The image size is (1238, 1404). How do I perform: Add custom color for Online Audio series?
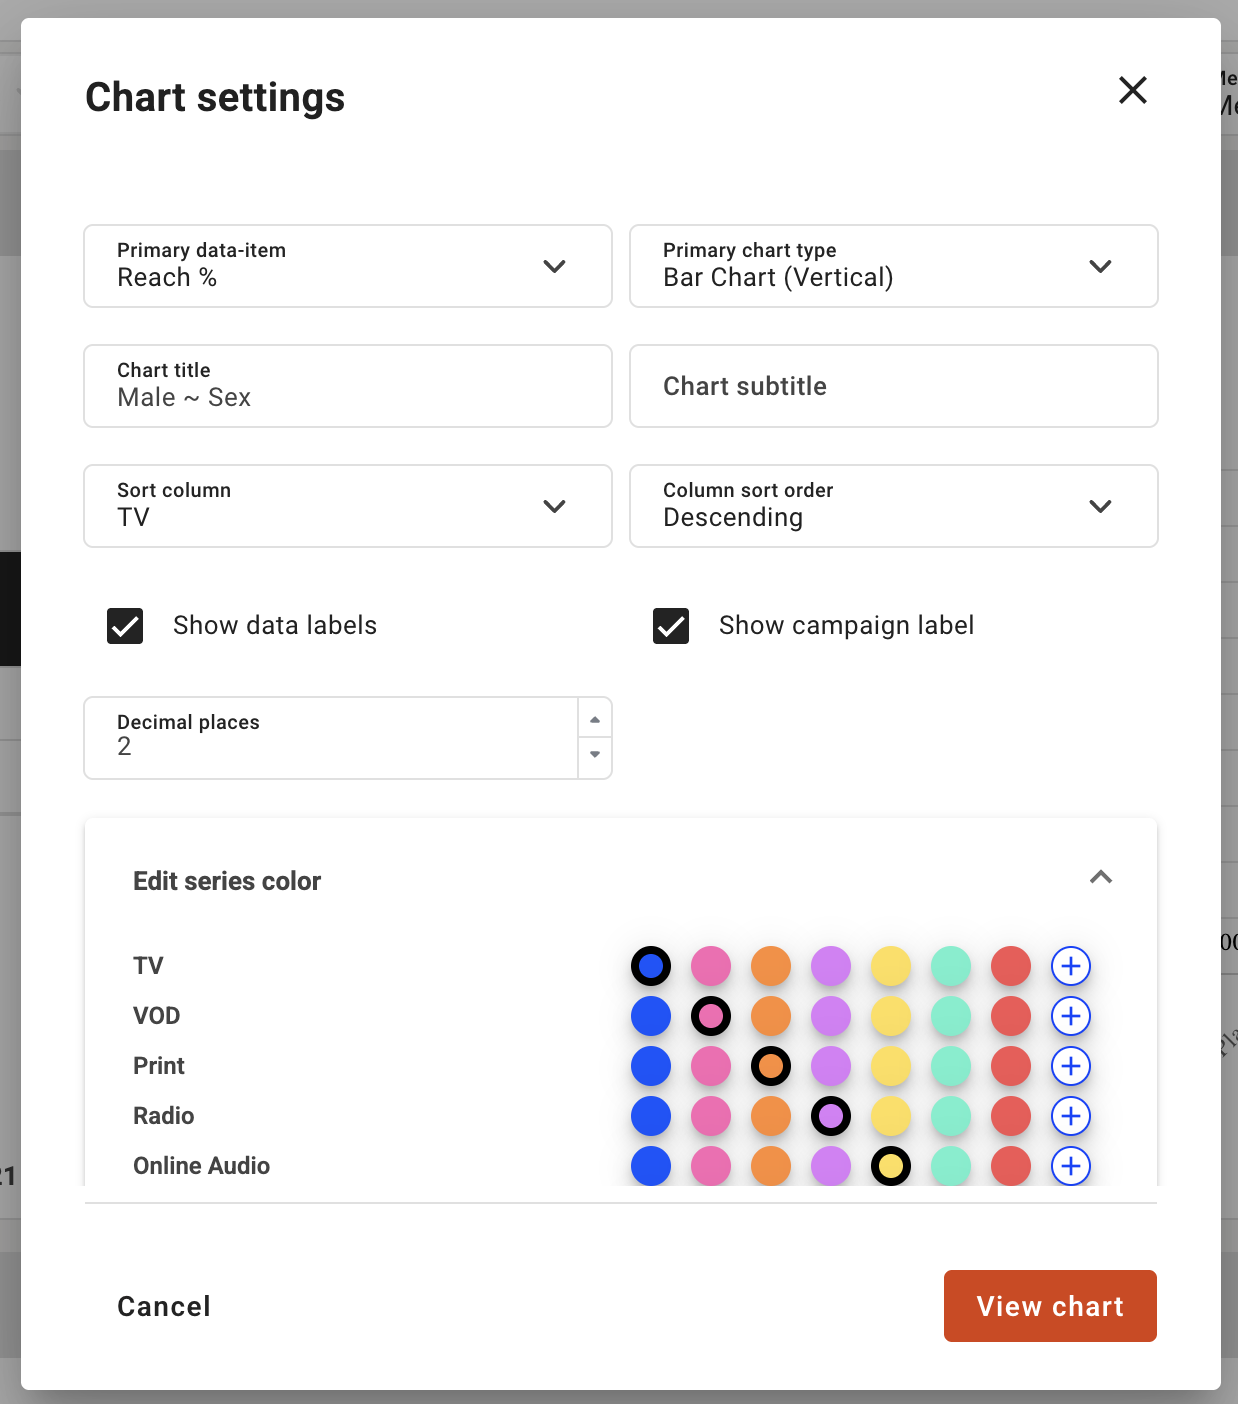coord(1071,1166)
